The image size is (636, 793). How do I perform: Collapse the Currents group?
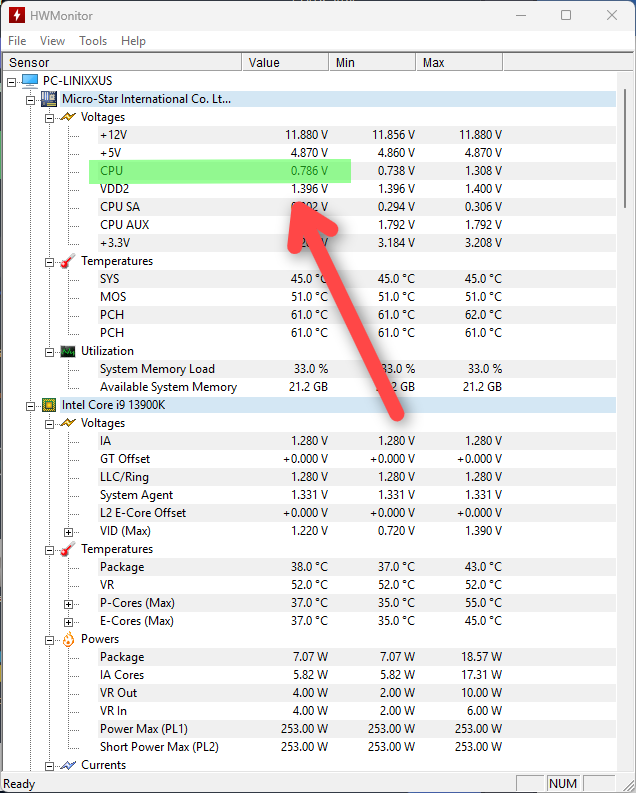coord(50,766)
